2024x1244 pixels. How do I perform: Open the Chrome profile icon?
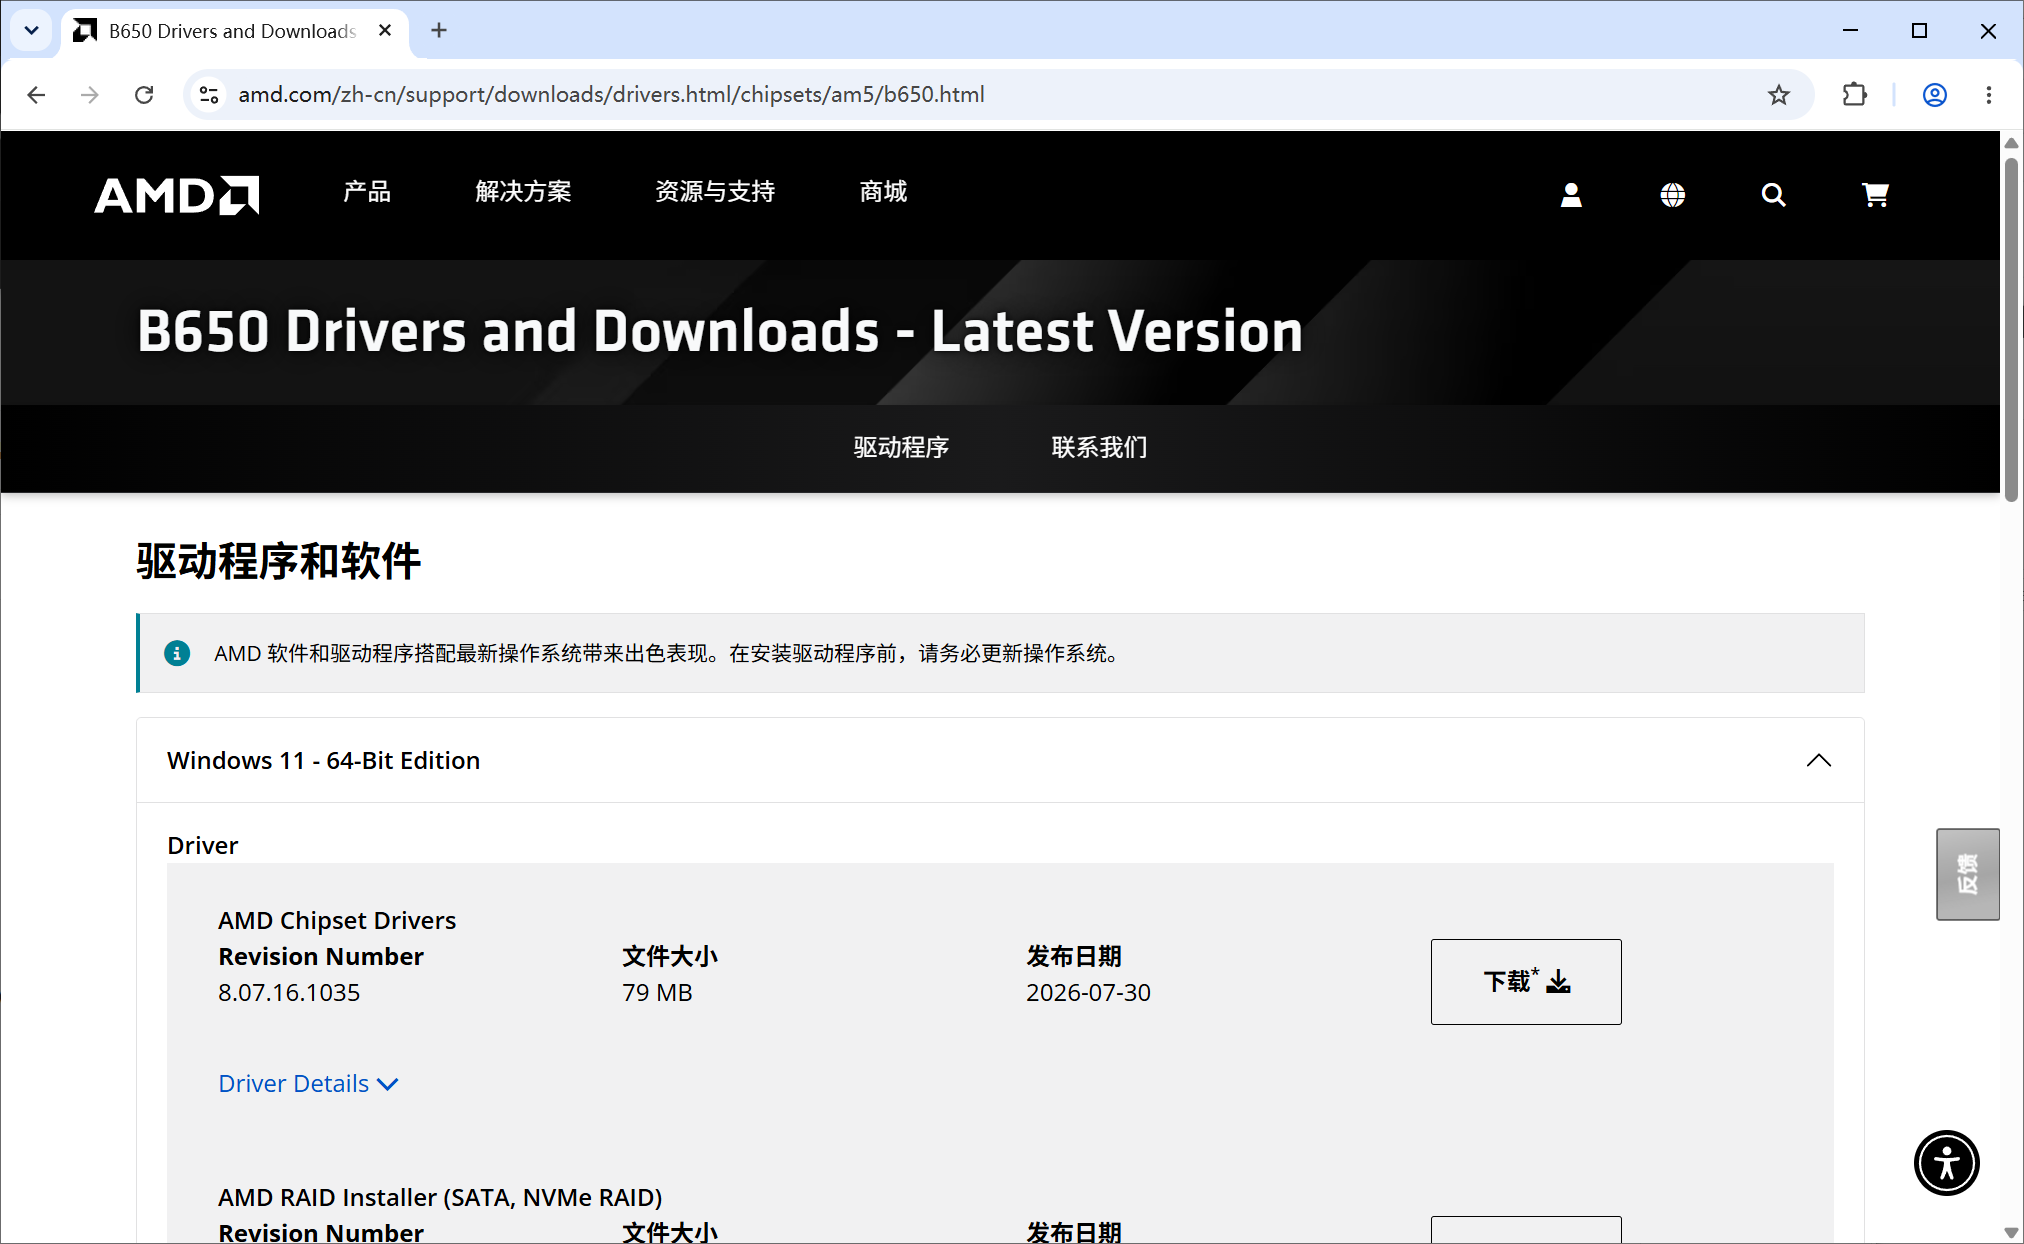point(1934,95)
